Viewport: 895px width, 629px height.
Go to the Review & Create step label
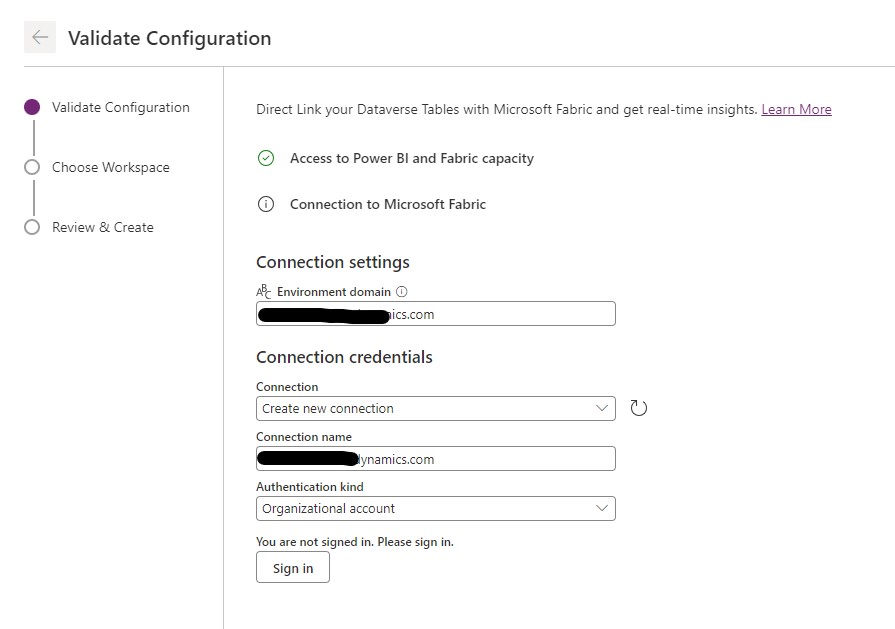coord(103,227)
